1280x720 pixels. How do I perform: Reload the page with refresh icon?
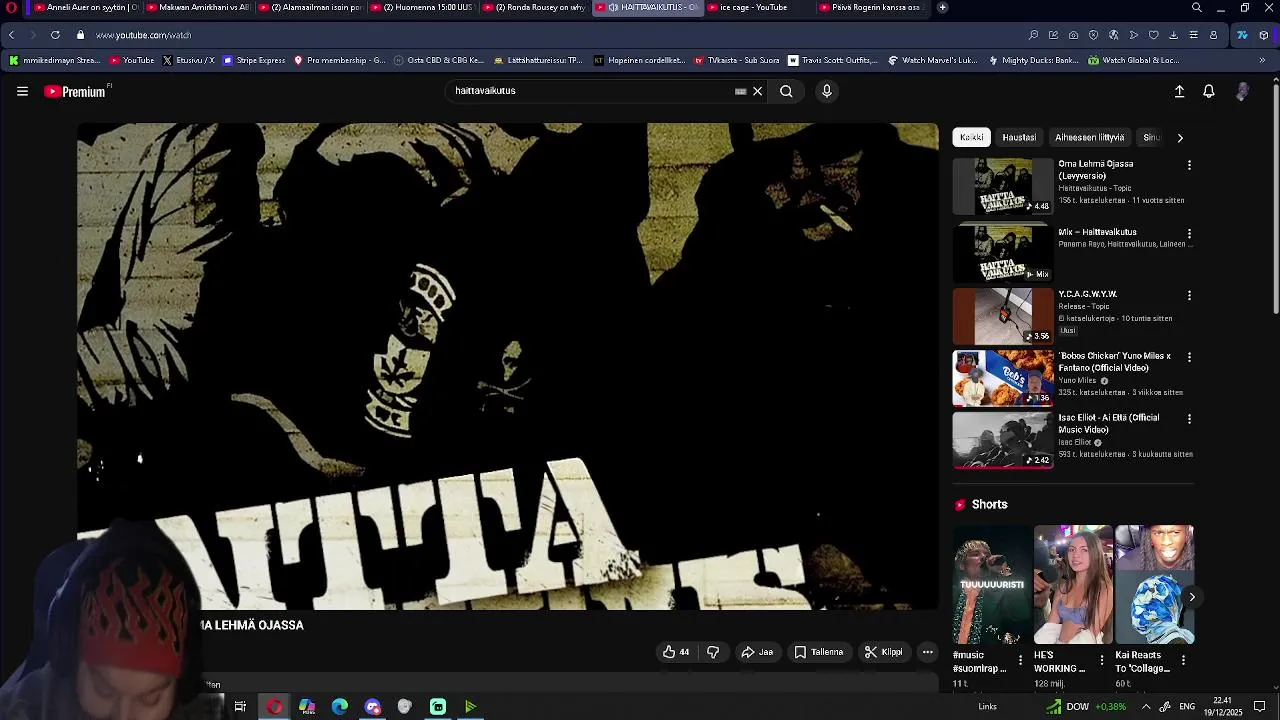(55, 35)
